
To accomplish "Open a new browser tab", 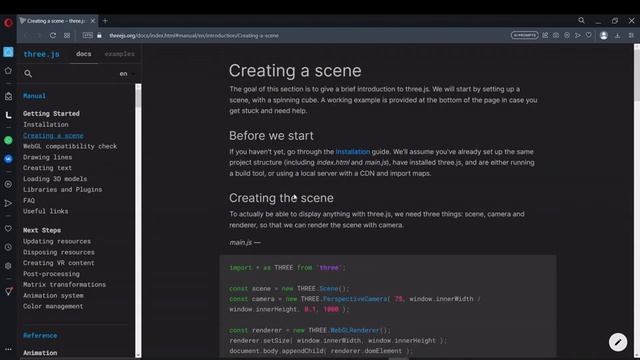I will [x=105, y=21].
